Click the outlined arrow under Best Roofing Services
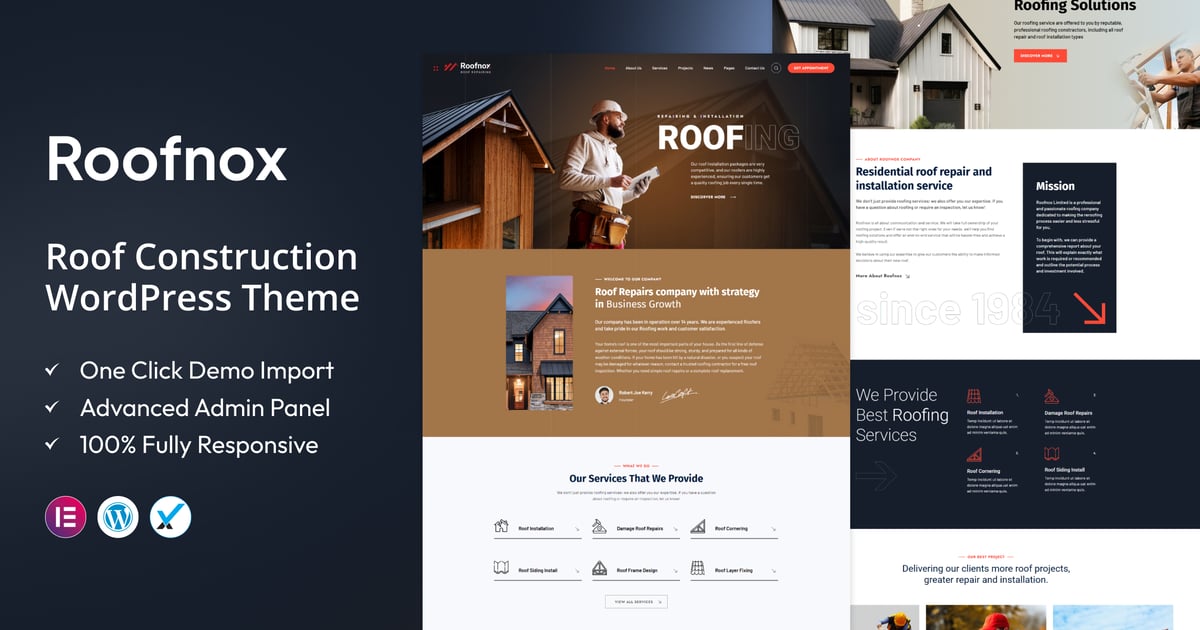The height and width of the screenshot is (630, 1200). coord(876,476)
